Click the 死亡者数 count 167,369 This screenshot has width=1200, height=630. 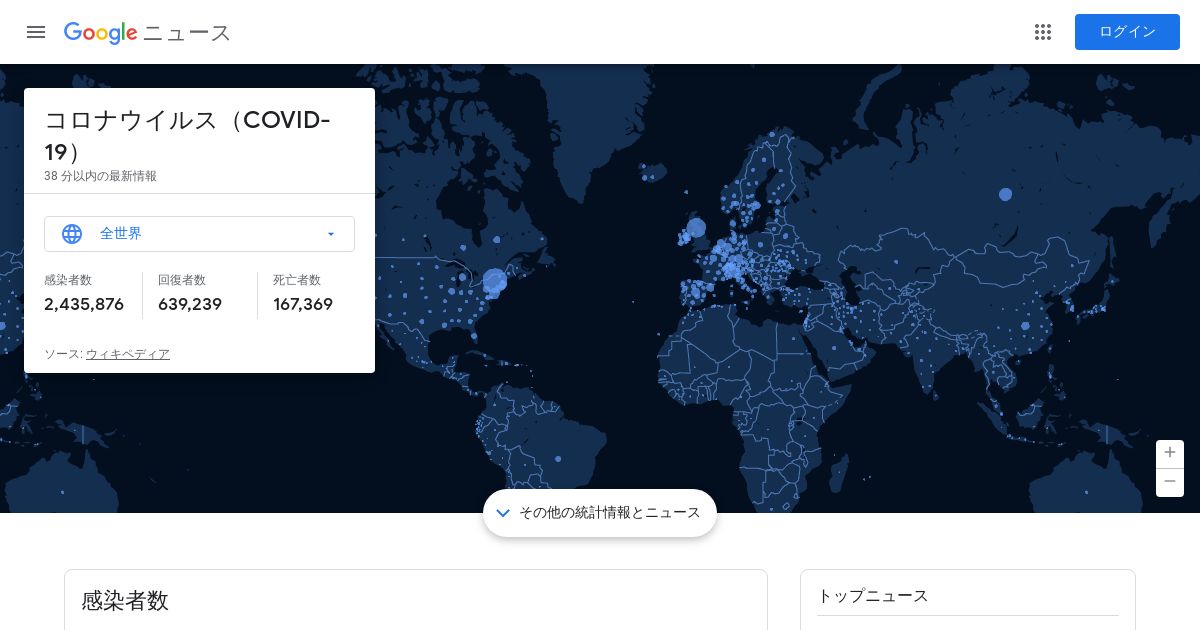(303, 304)
